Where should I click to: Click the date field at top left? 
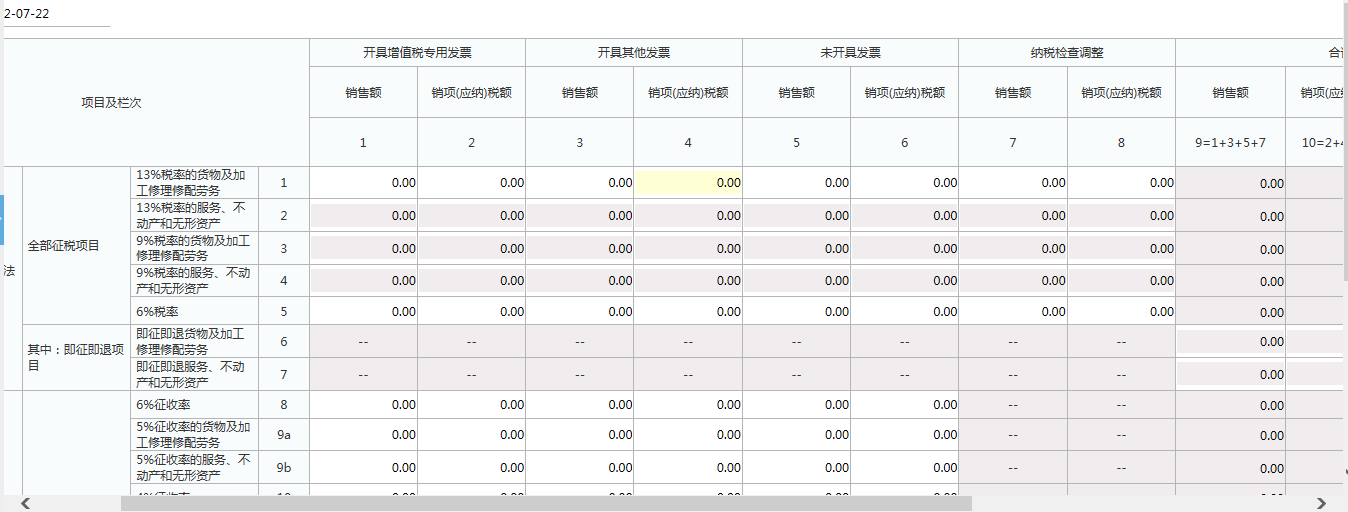point(55,14)
